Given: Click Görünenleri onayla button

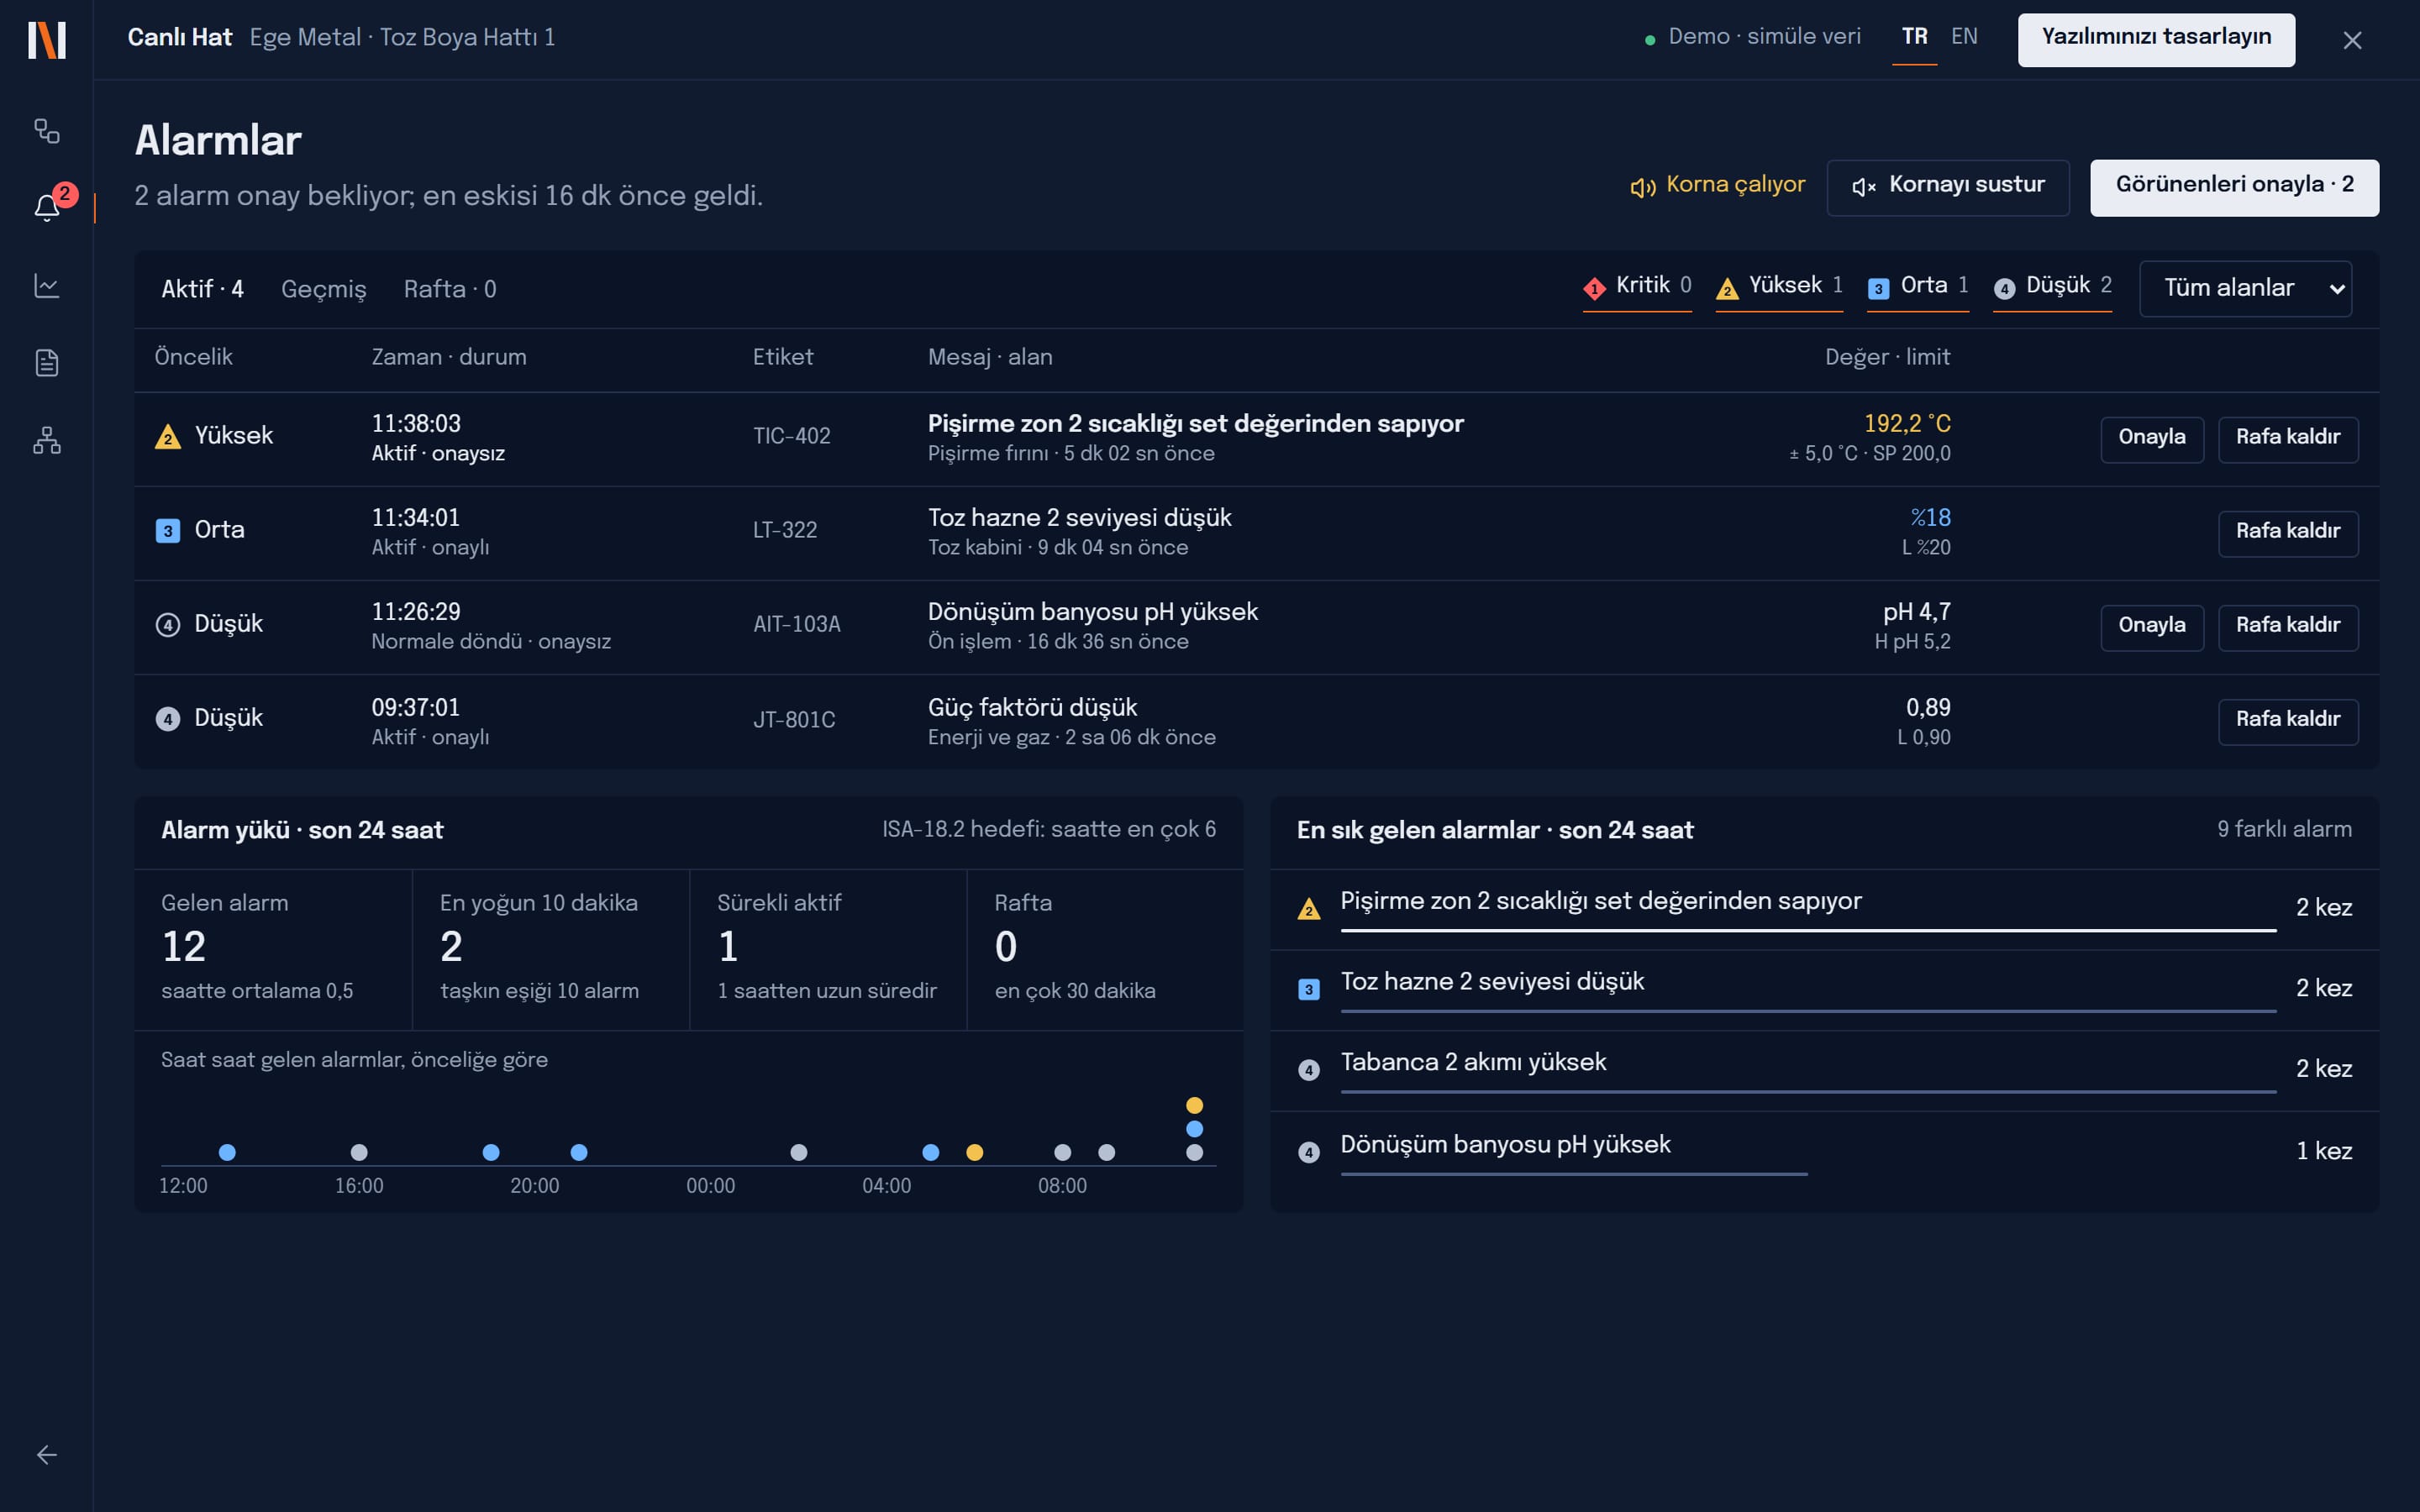Looking at the screenshot, I should 2234,187.
